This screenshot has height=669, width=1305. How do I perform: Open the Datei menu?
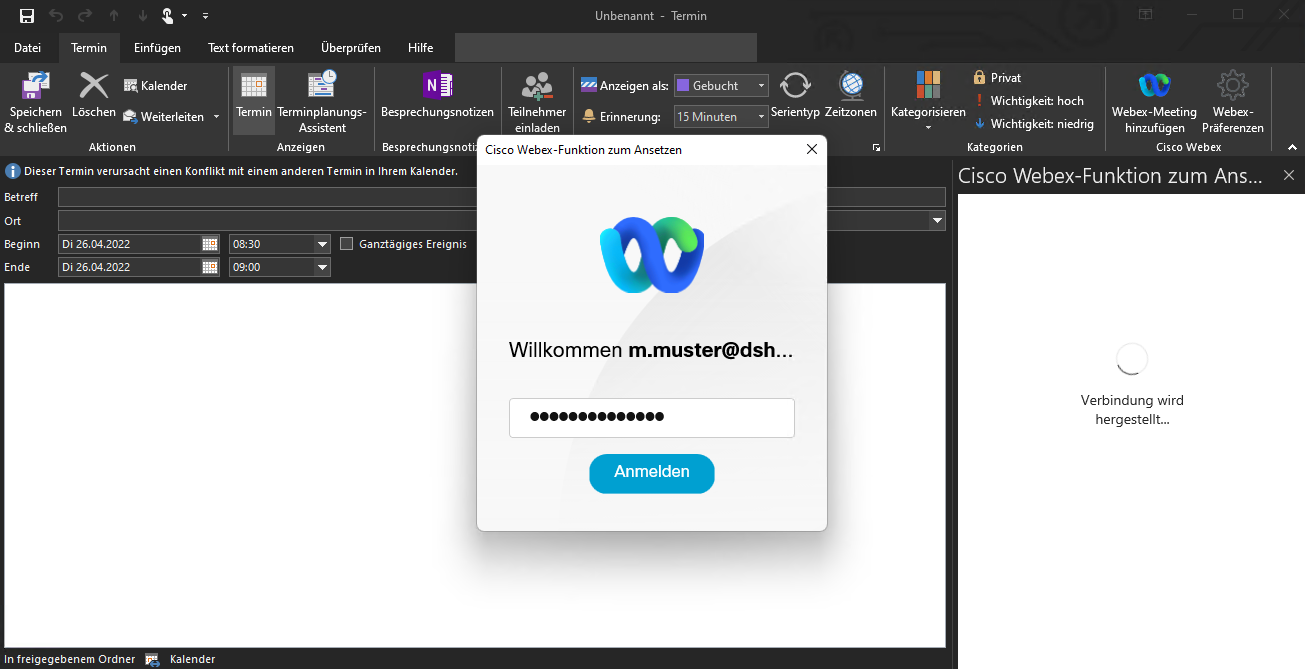tap(28, 48)
